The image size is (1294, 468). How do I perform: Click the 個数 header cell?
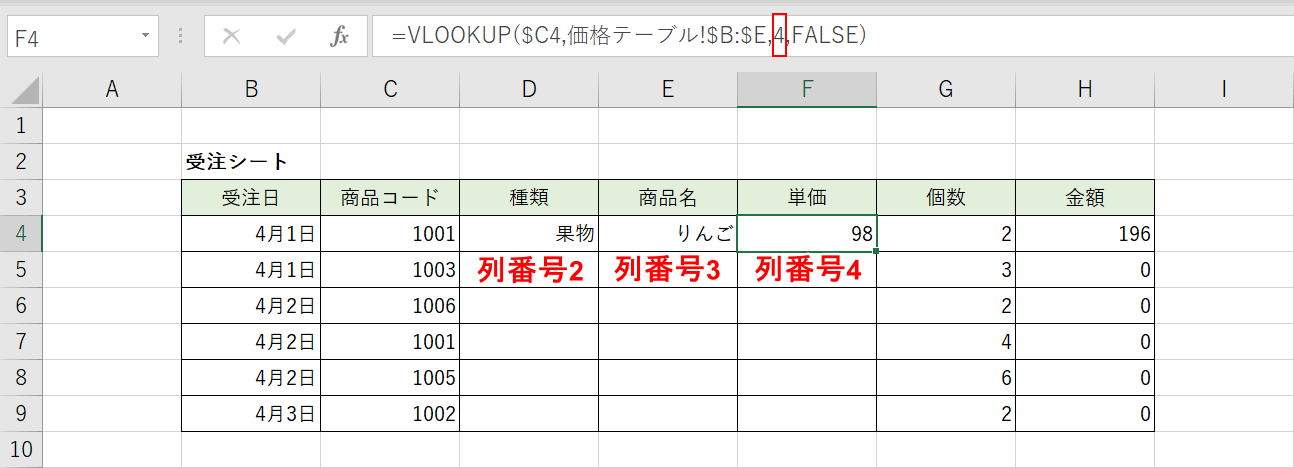946,197
